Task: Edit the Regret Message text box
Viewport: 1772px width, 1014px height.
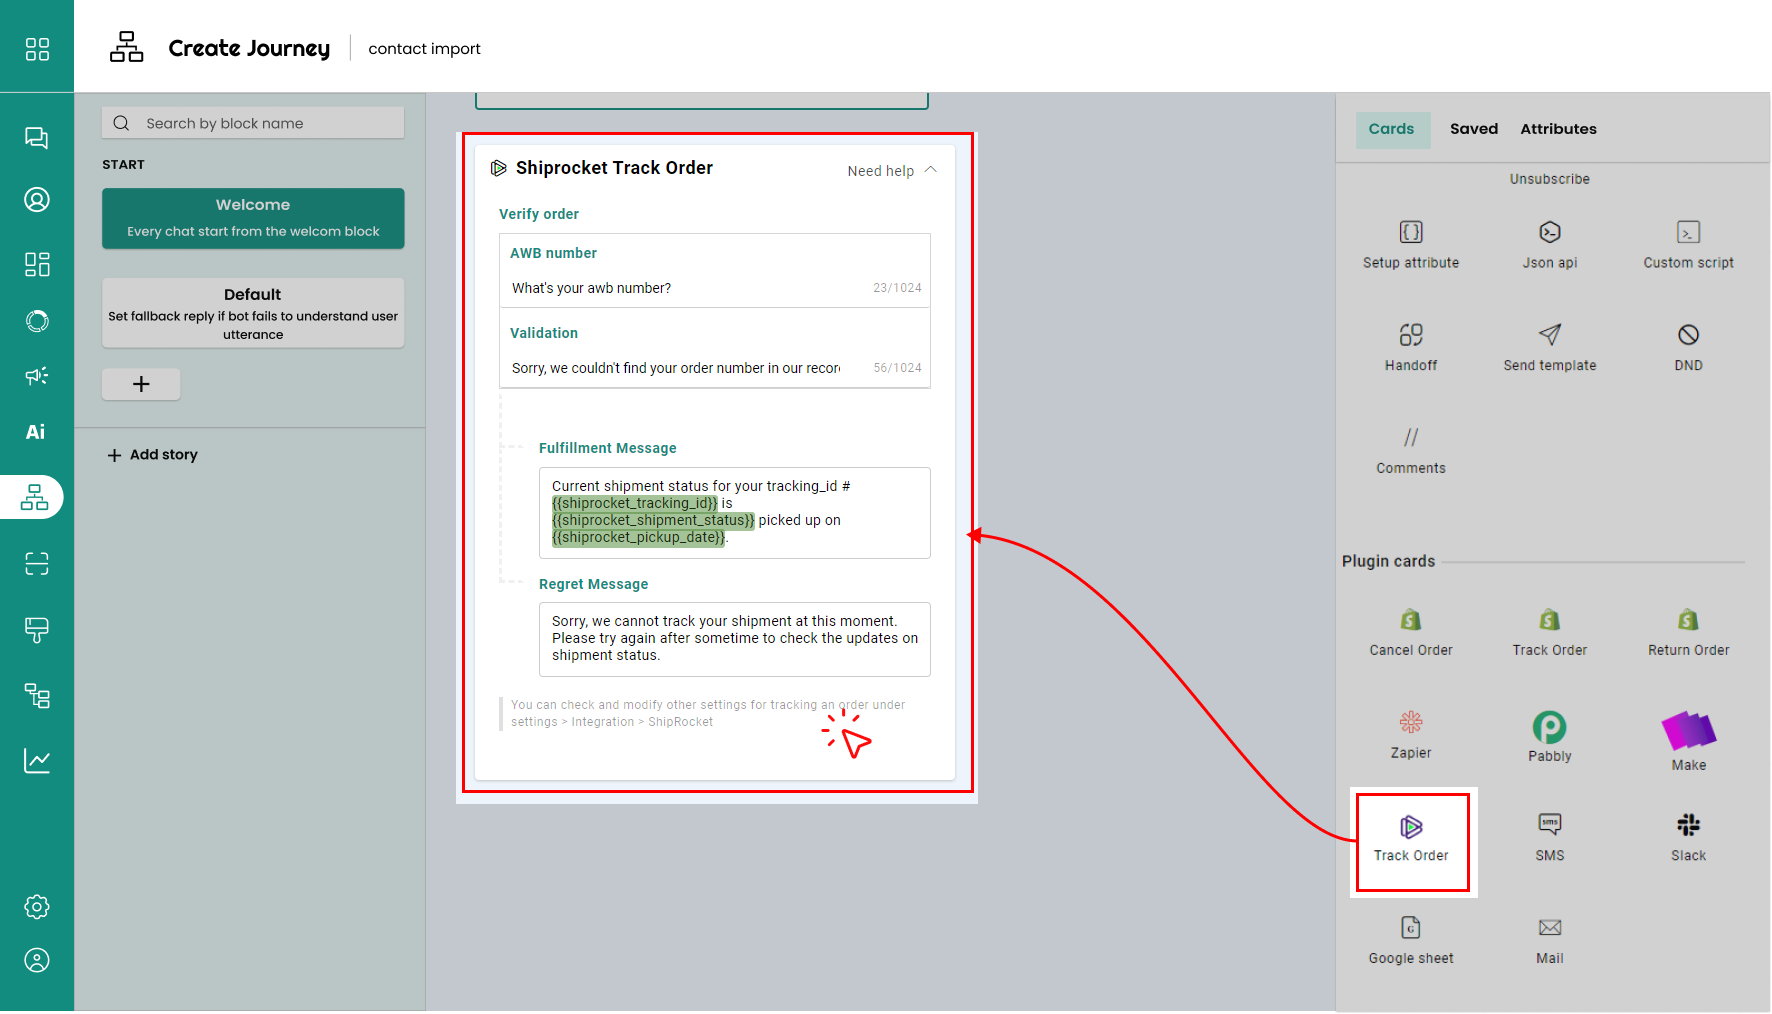Action: [734, 638]
